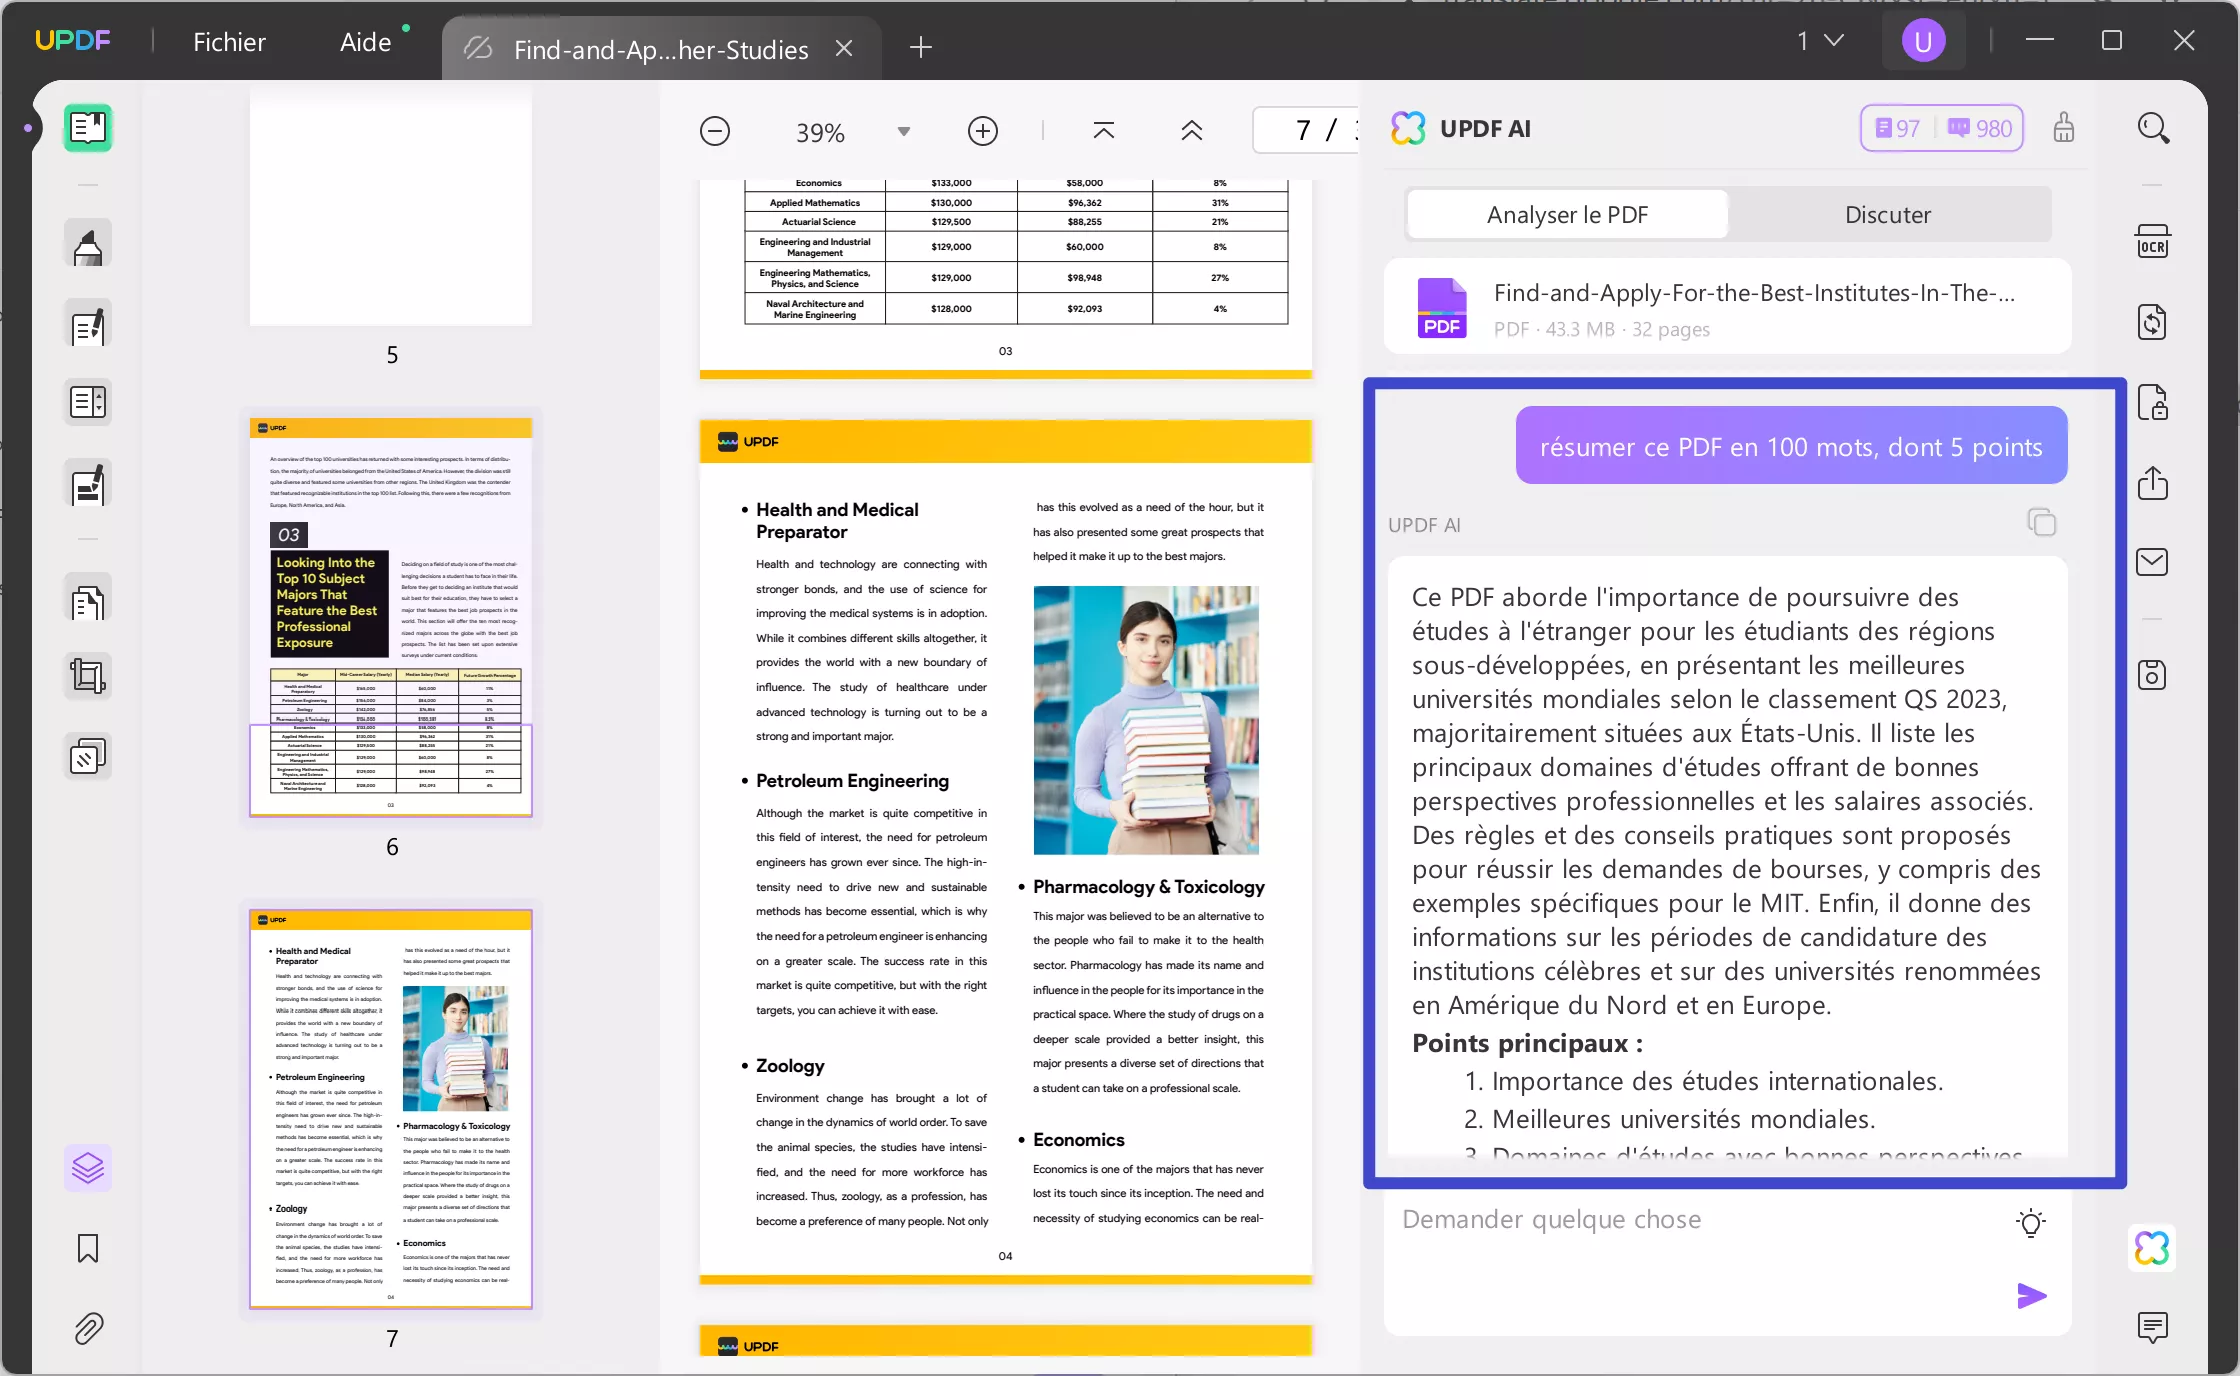2240x1376 pixels.
Task: Select the Crop pages tool
Action: coord(88,676)
